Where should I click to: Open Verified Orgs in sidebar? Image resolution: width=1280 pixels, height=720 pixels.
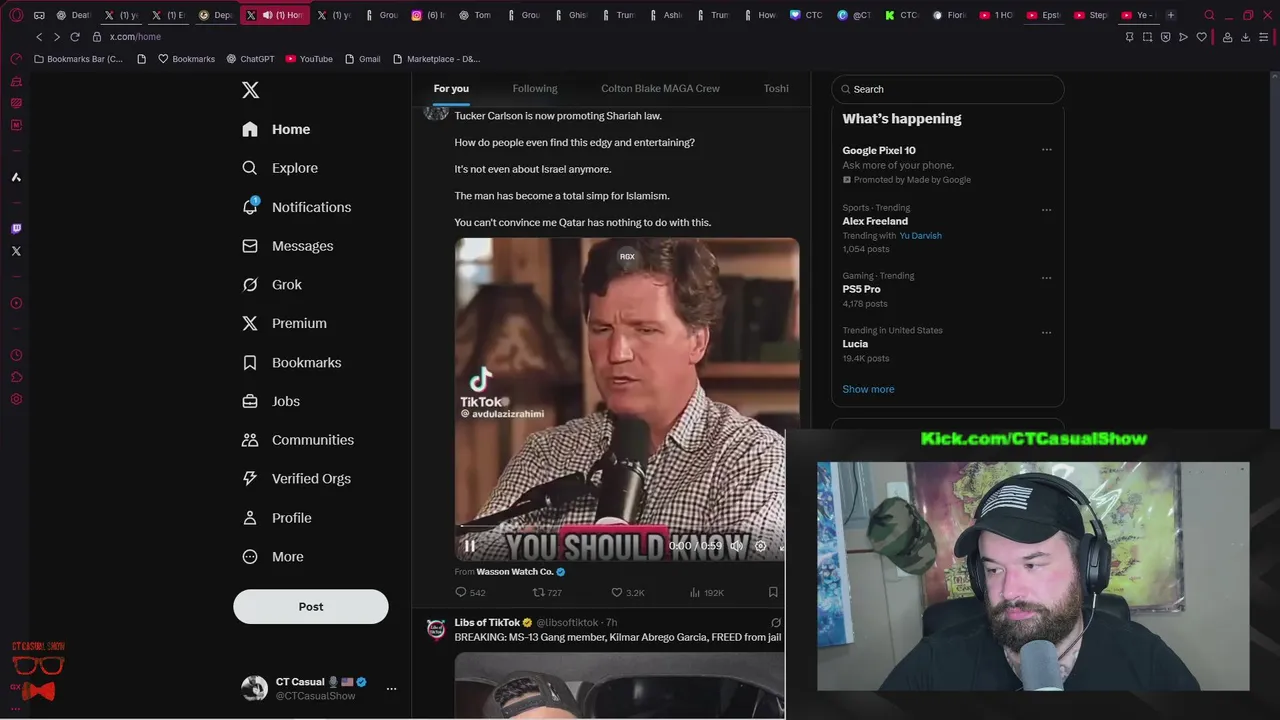pos(296,479)
